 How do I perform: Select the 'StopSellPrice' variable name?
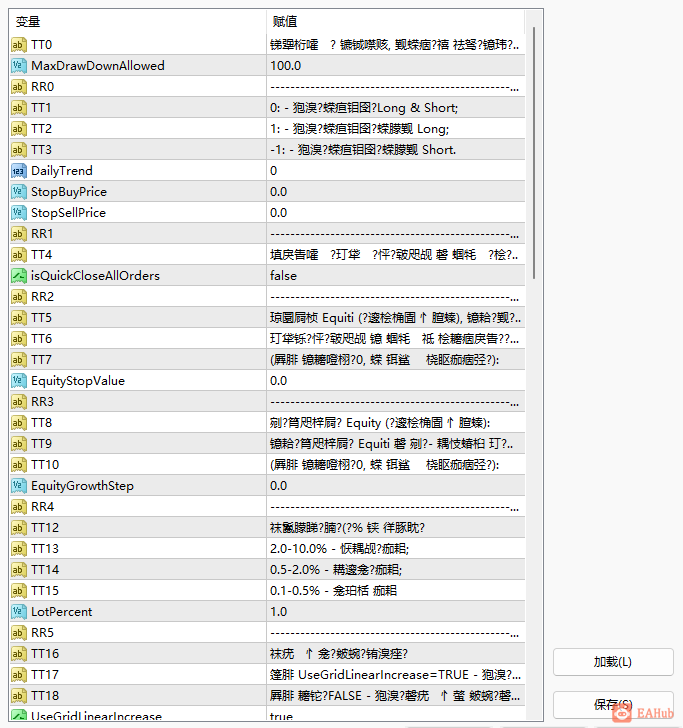pyautogui.click(x=68, y=213)
